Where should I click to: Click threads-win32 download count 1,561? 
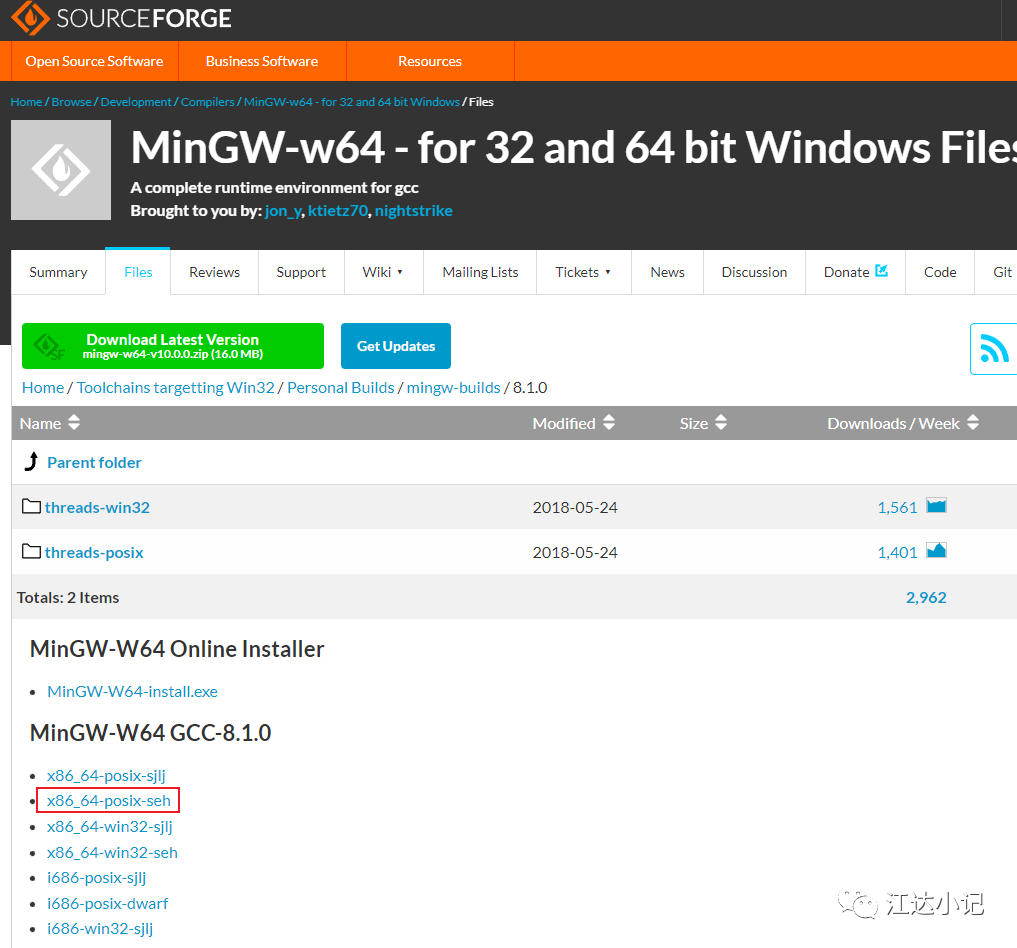point(897,507)
